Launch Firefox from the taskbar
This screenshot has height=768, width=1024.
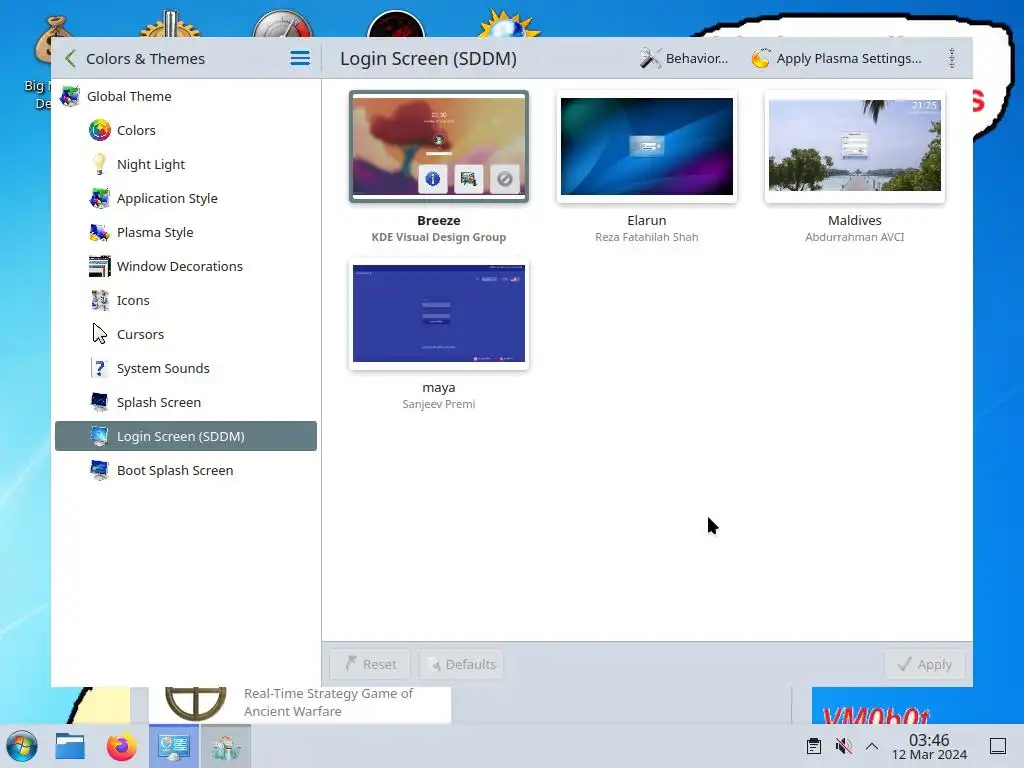tap(121, 746)
